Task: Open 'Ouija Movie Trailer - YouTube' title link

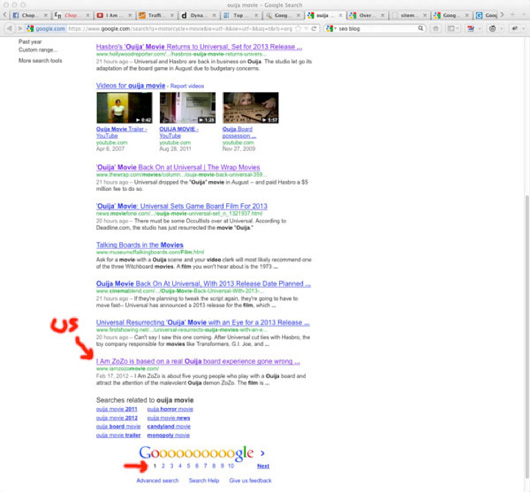Action: click(121, 132)
